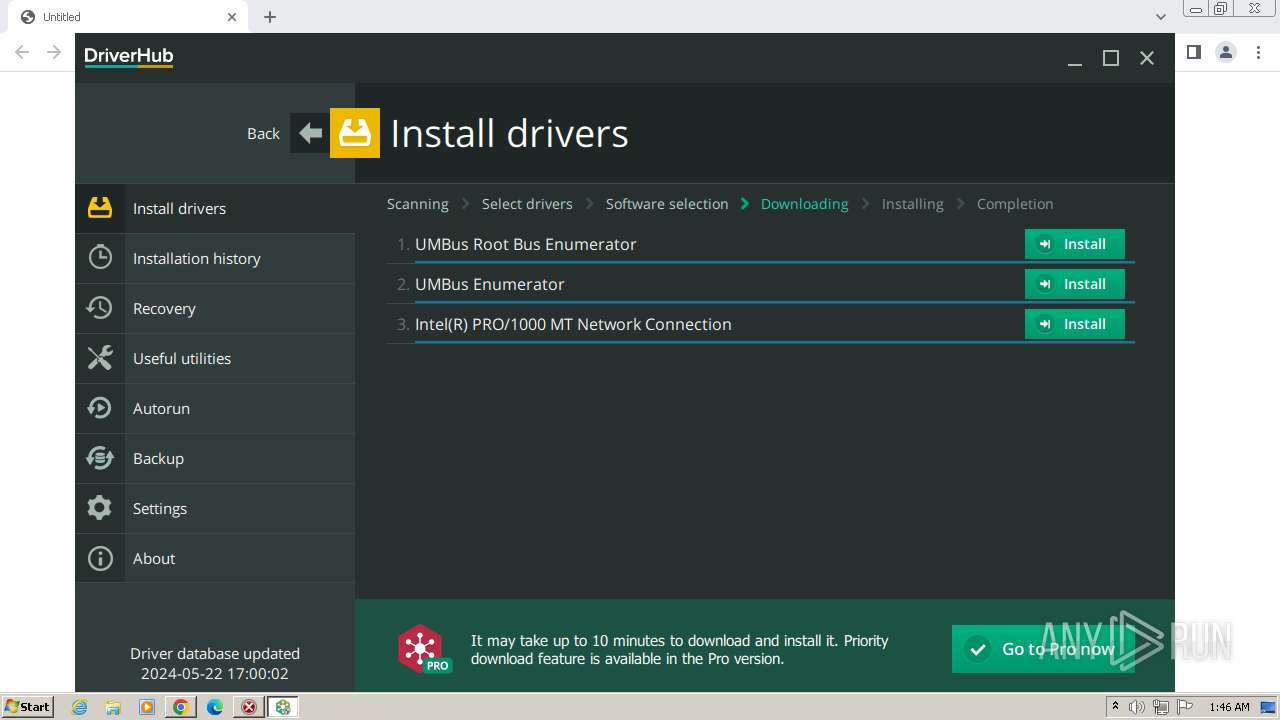Viewport: 1280px width, 720px height.
Task: Close the Untitled browser tab
Action: pos(232,17)
